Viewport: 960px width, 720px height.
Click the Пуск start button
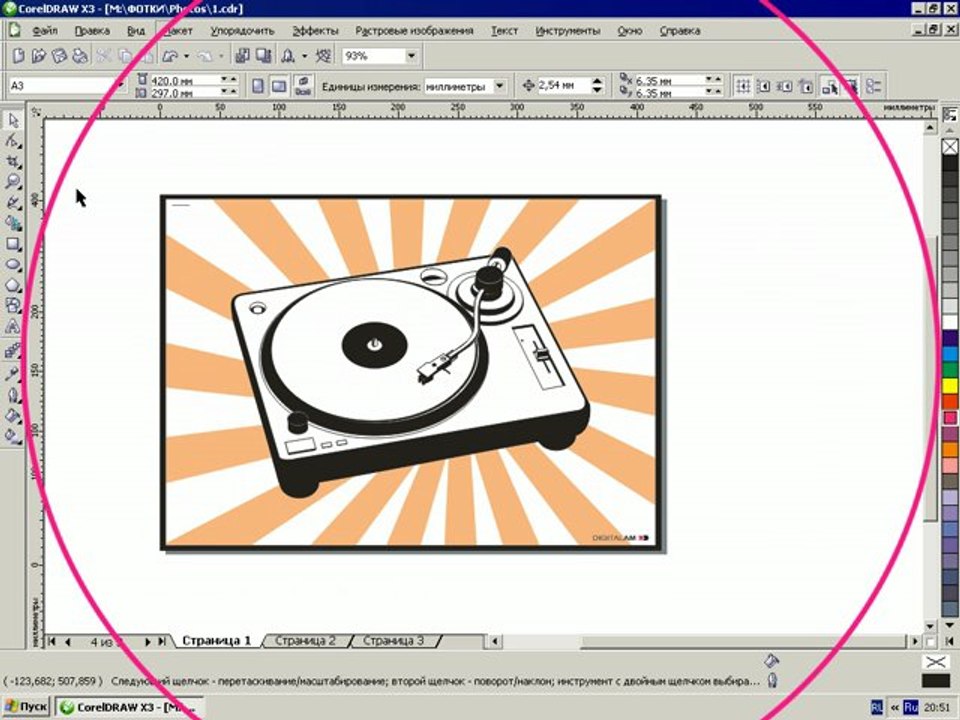[26, 707]
